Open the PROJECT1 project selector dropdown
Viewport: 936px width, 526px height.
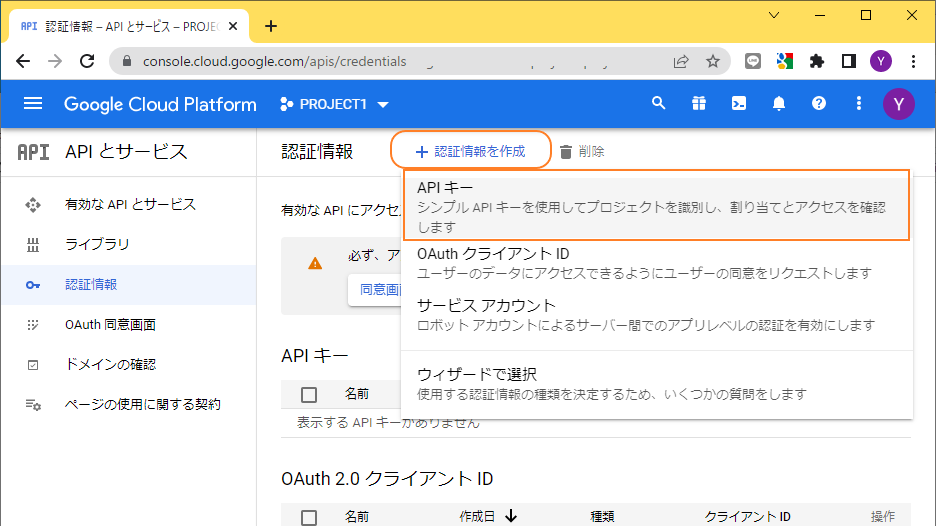[x=334, y=104]
